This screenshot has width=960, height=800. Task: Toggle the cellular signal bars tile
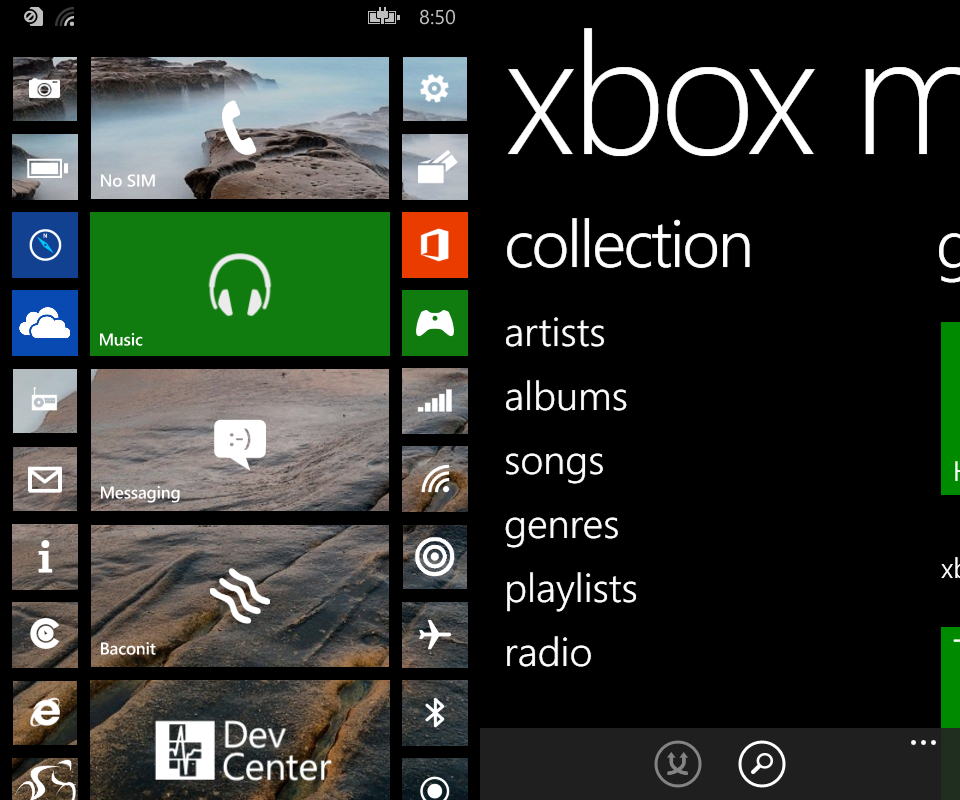pyautogui.click(x=435, y=401)
